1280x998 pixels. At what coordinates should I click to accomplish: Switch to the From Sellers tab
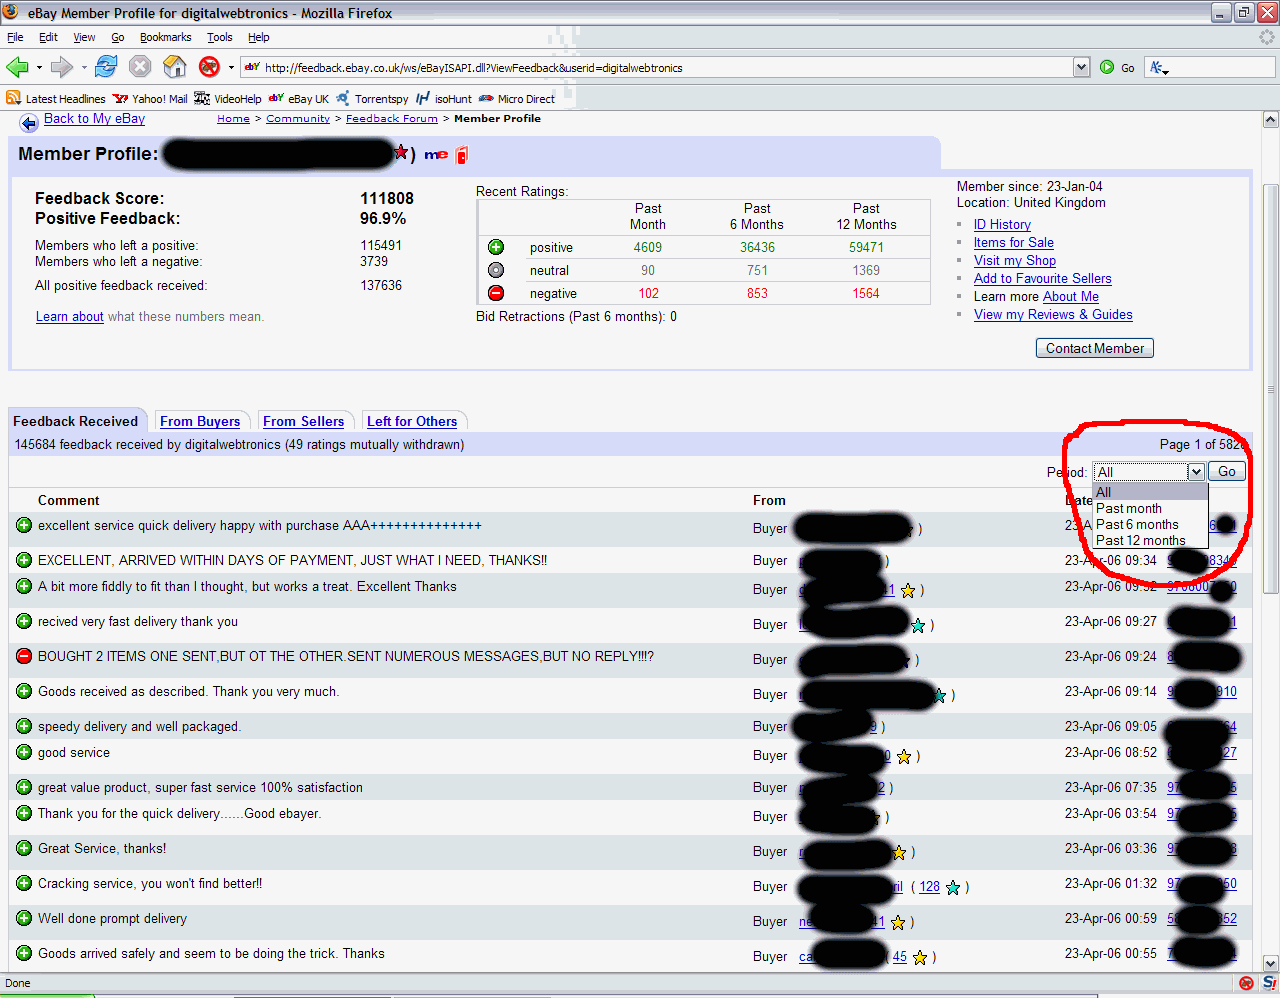pos(303,421)
